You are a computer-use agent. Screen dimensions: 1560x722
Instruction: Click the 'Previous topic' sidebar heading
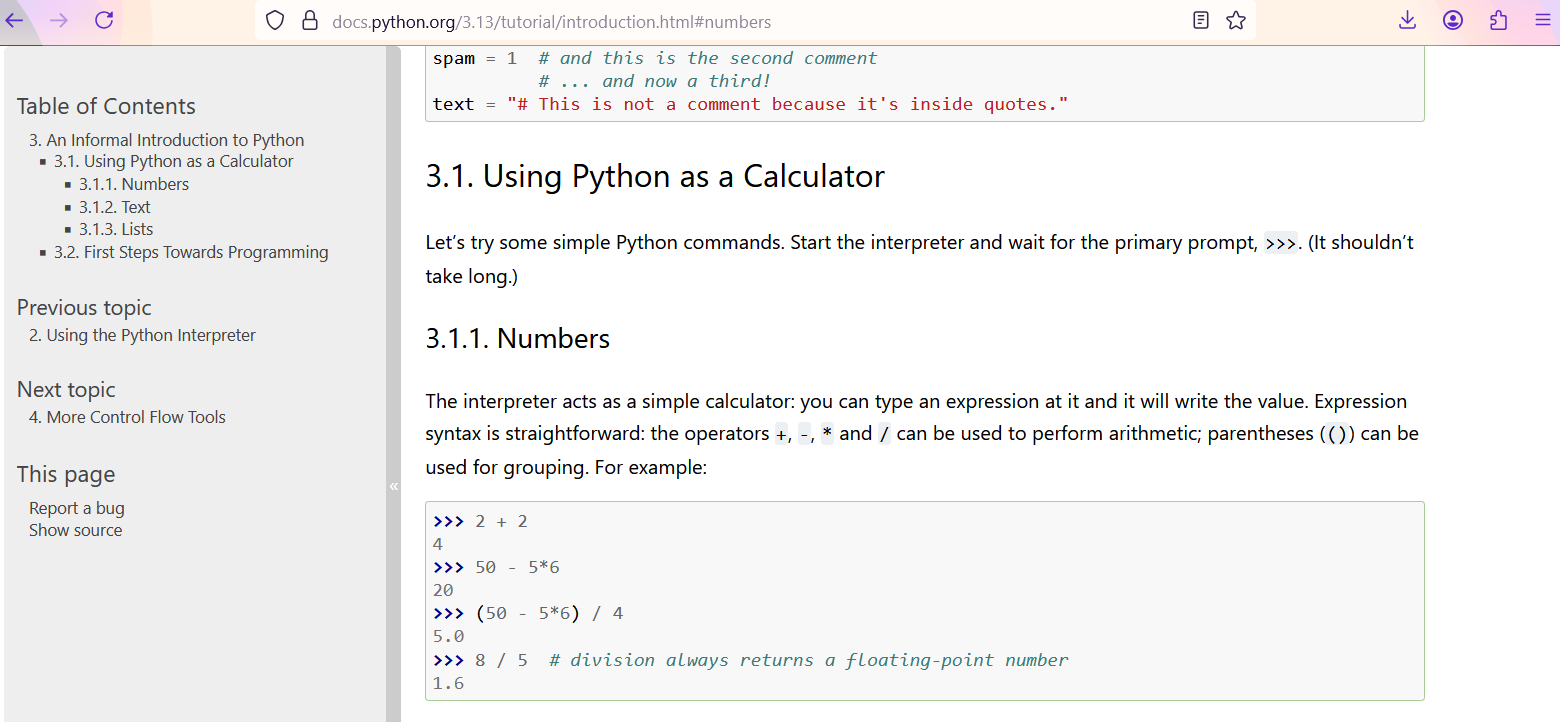click(x=84, y=308)
